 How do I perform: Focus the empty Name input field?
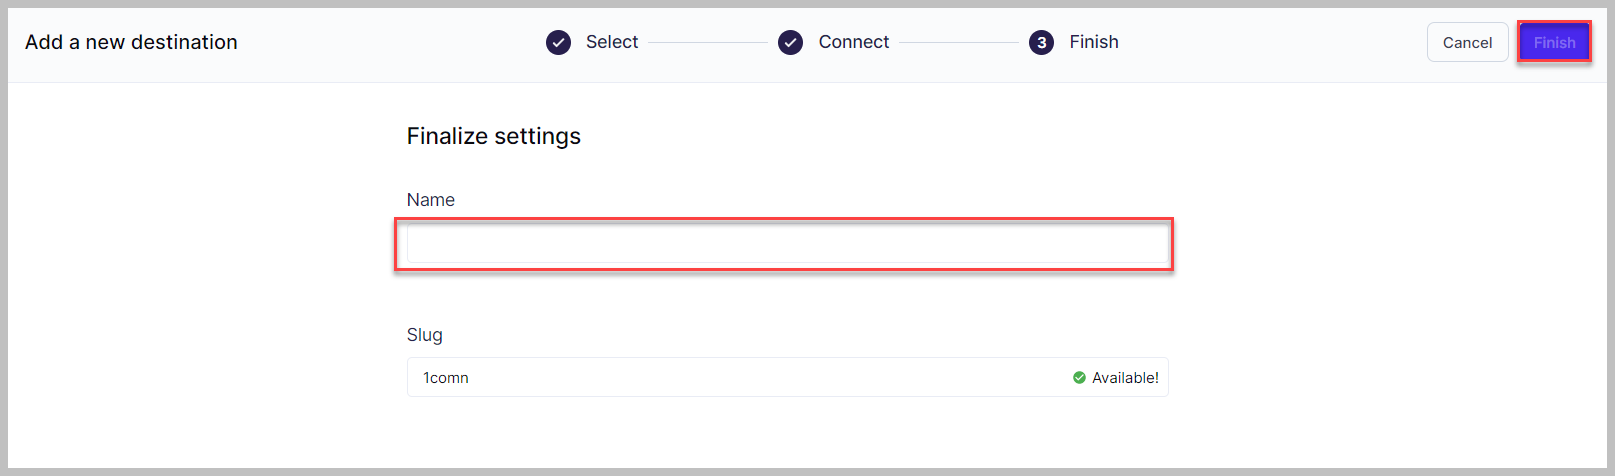[x=787, y=244]
